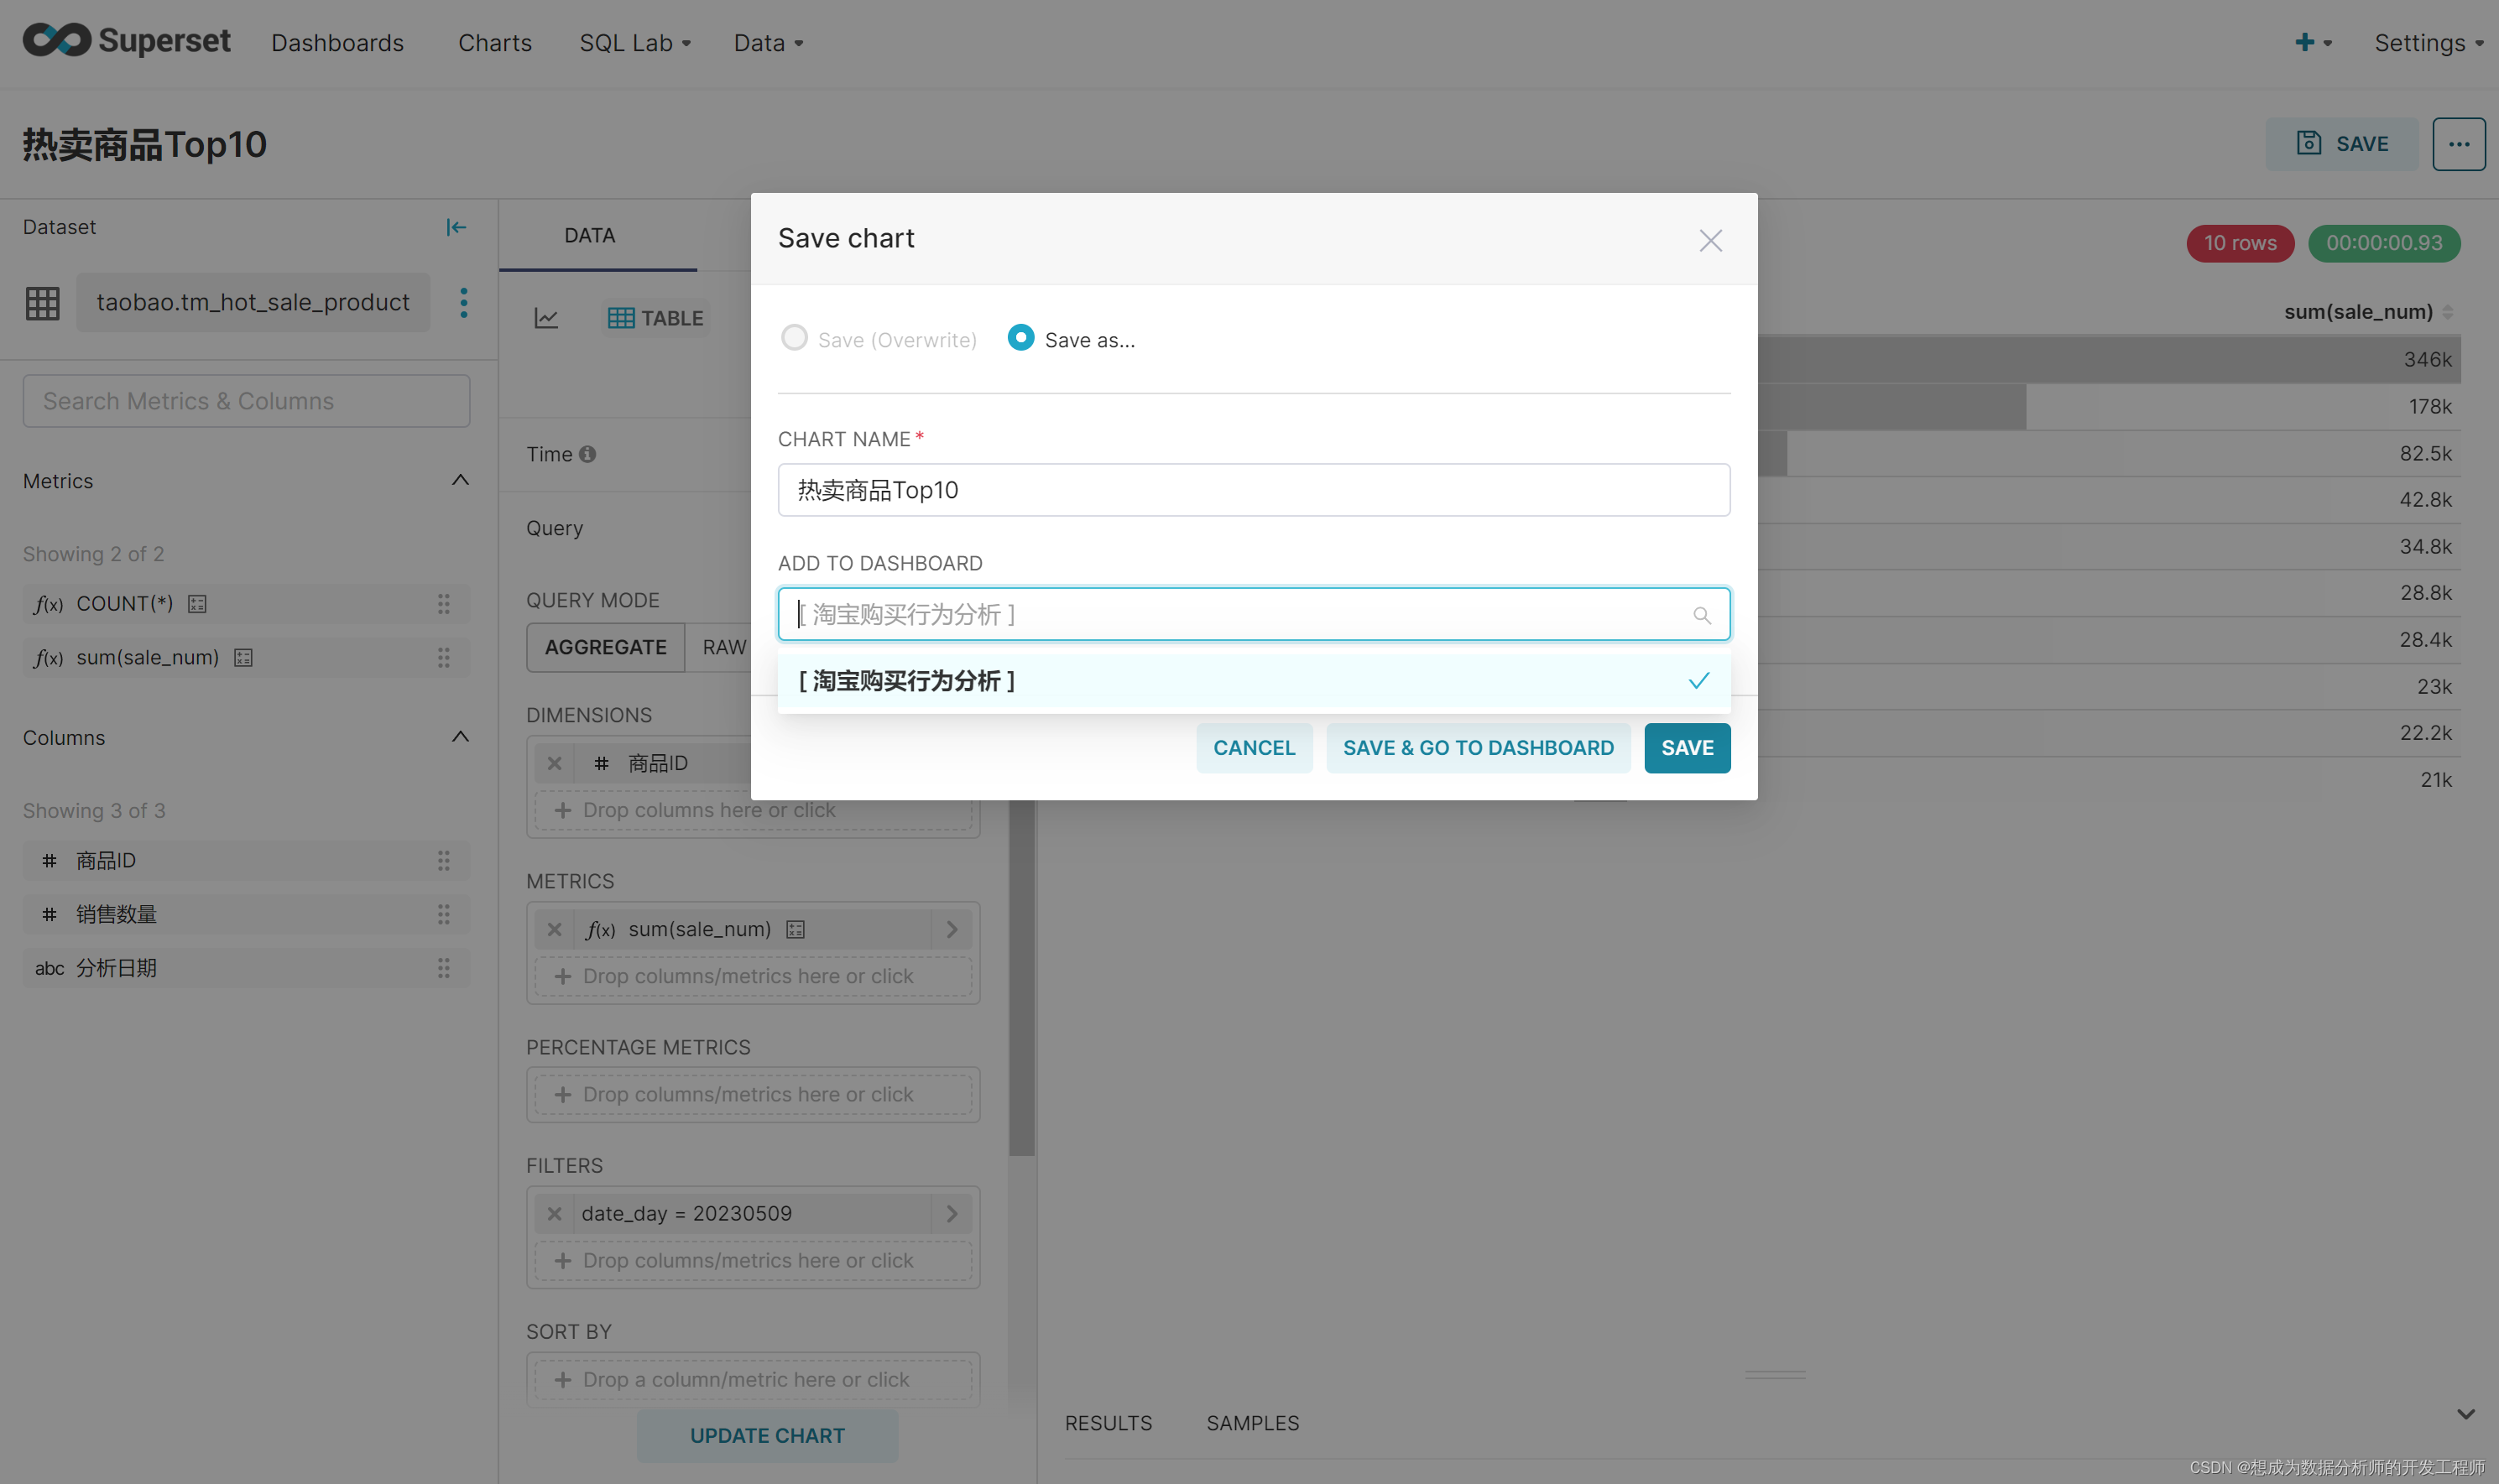Click the Chart Name input field
The height and width of the screenshot is (1484, 2499).
coord(1253,490)
